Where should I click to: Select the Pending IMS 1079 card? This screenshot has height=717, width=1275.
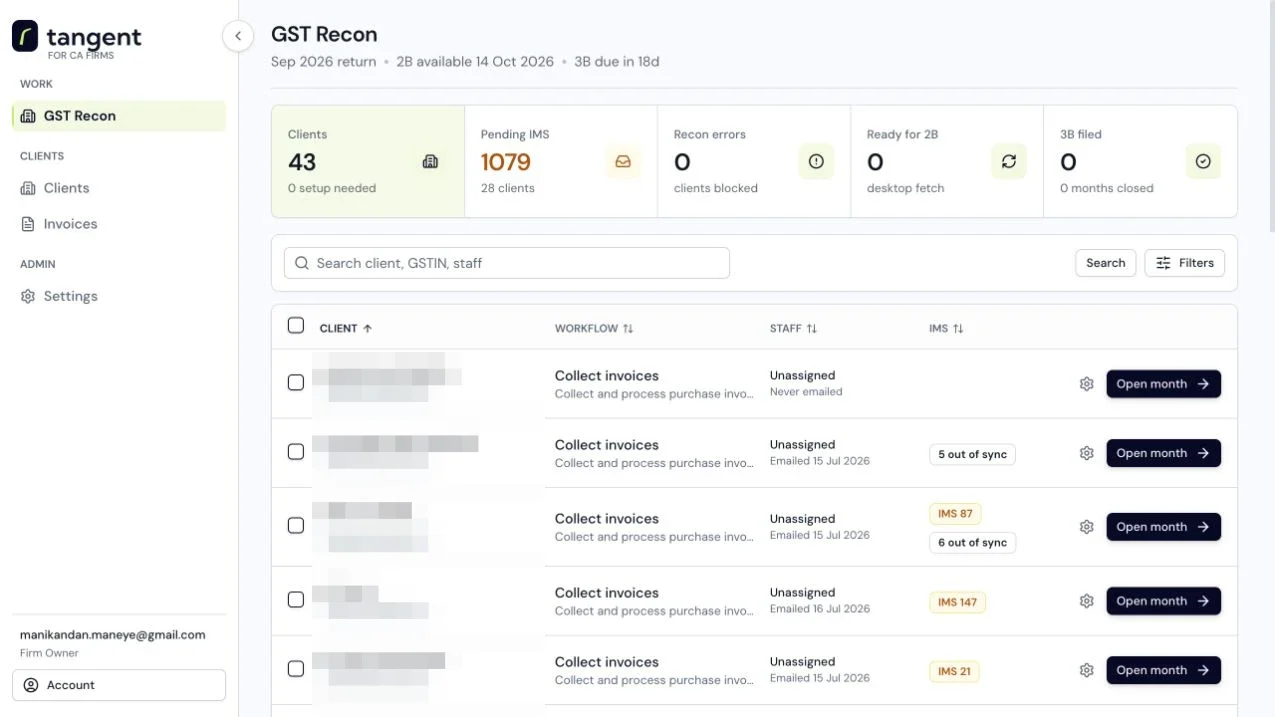(x=561, y=161)
